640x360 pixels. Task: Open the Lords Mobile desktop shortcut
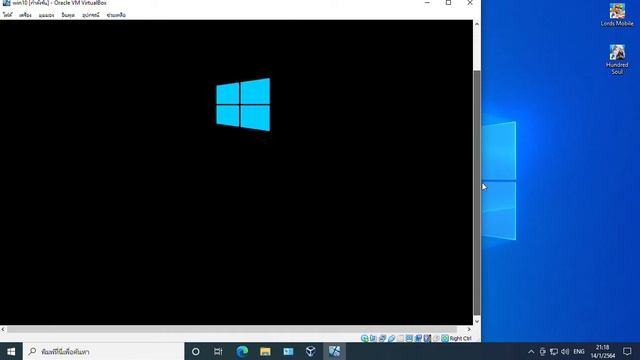[617, 15]
